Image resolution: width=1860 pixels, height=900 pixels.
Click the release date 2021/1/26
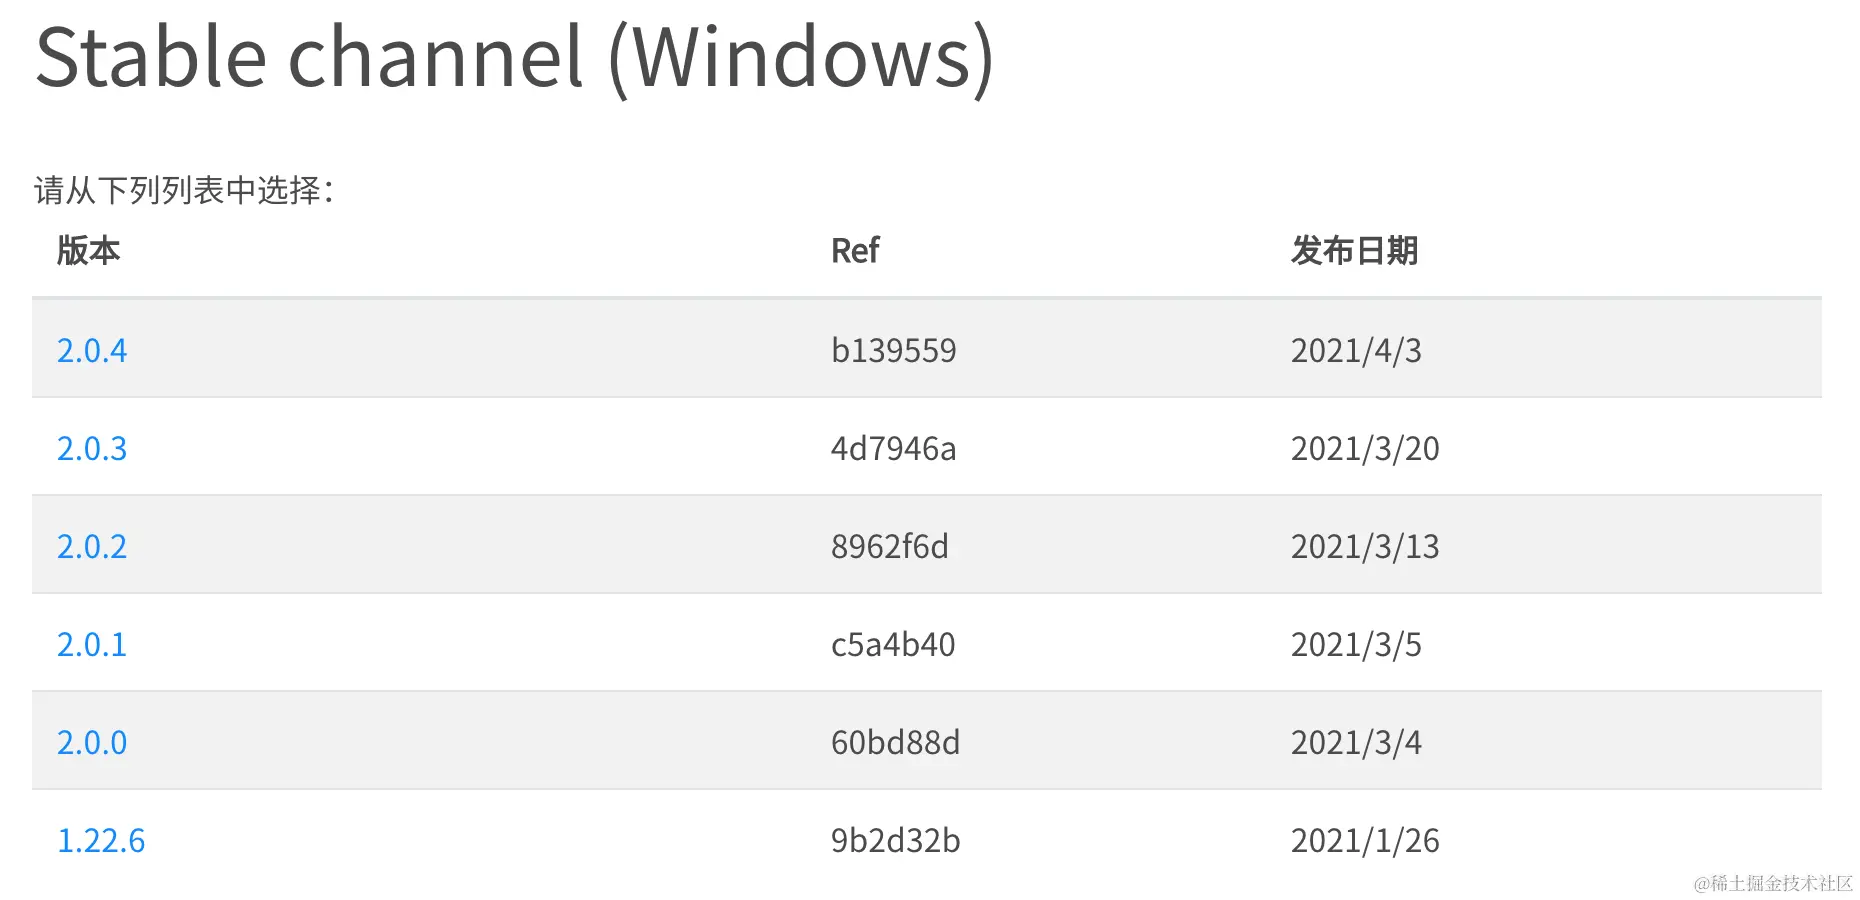1365,840
